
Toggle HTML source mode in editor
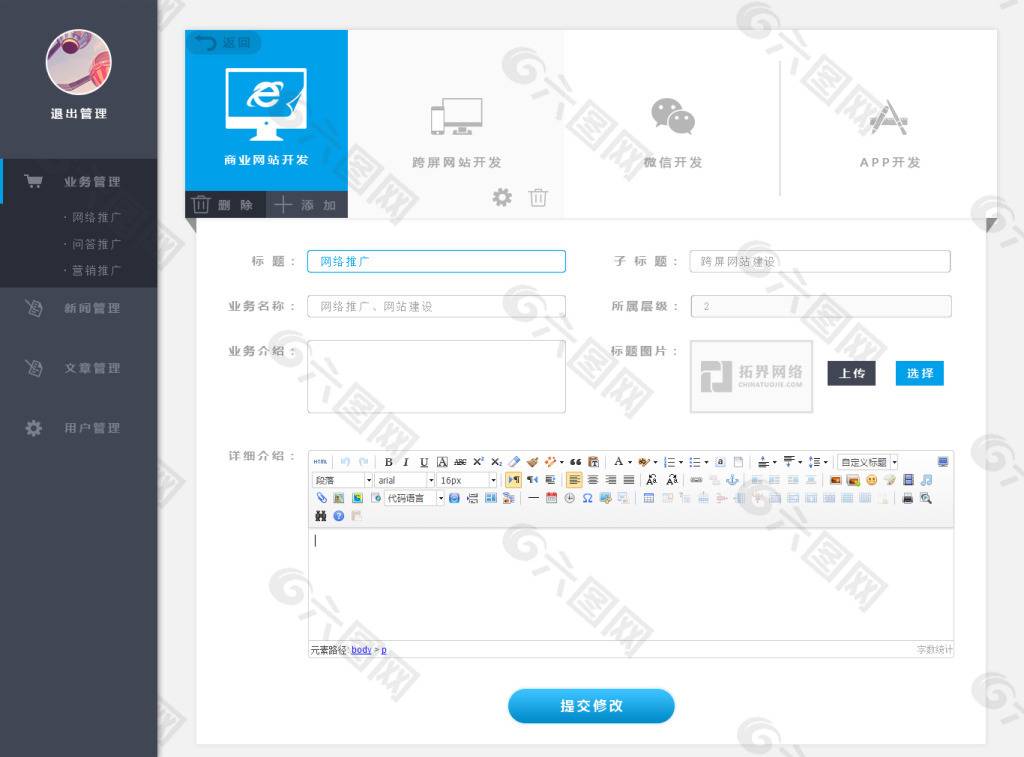[320, 462]
